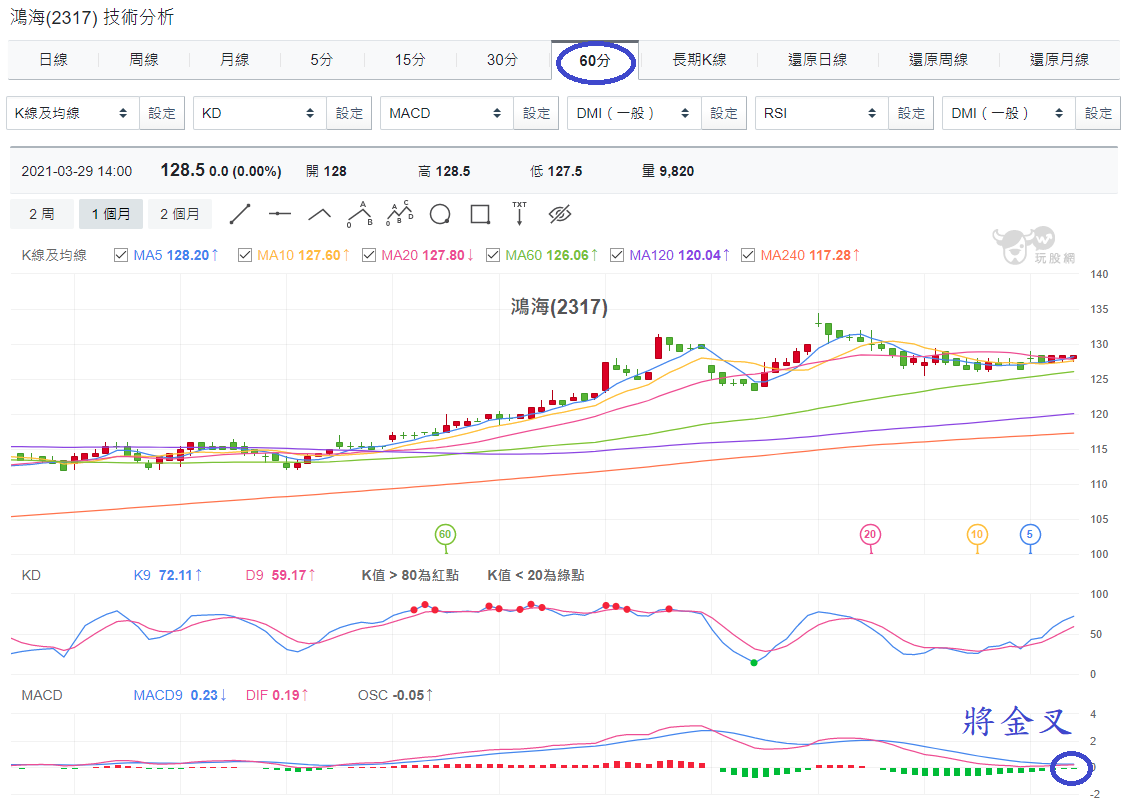Click the 128.5 price value

click(183, 169)
